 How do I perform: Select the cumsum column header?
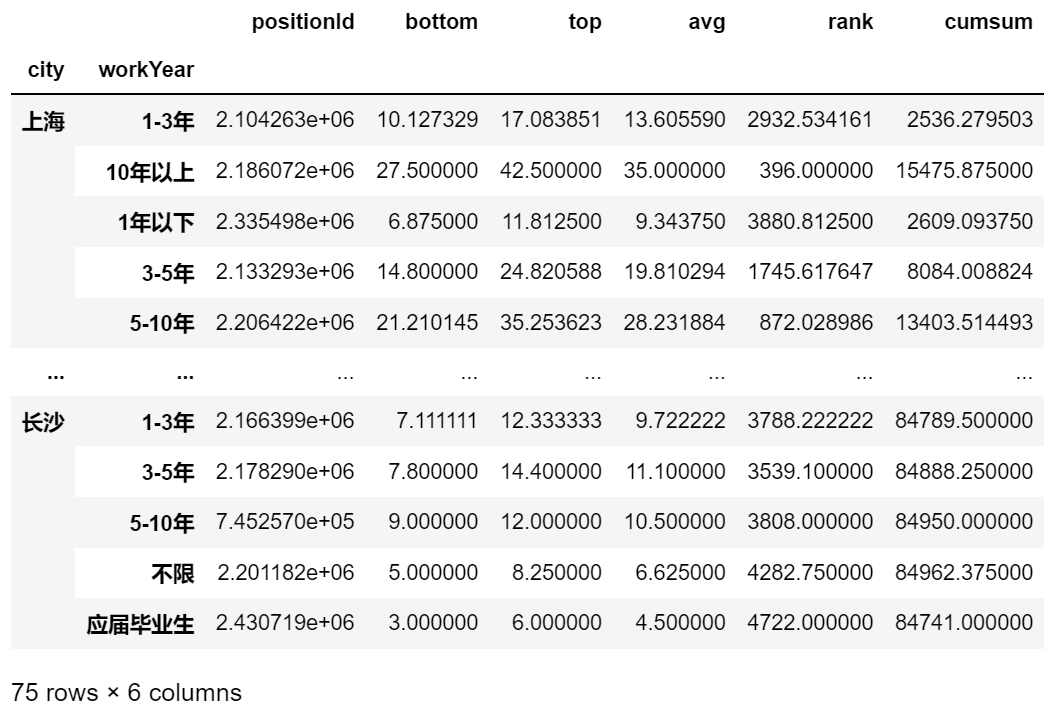click(988, 22)
